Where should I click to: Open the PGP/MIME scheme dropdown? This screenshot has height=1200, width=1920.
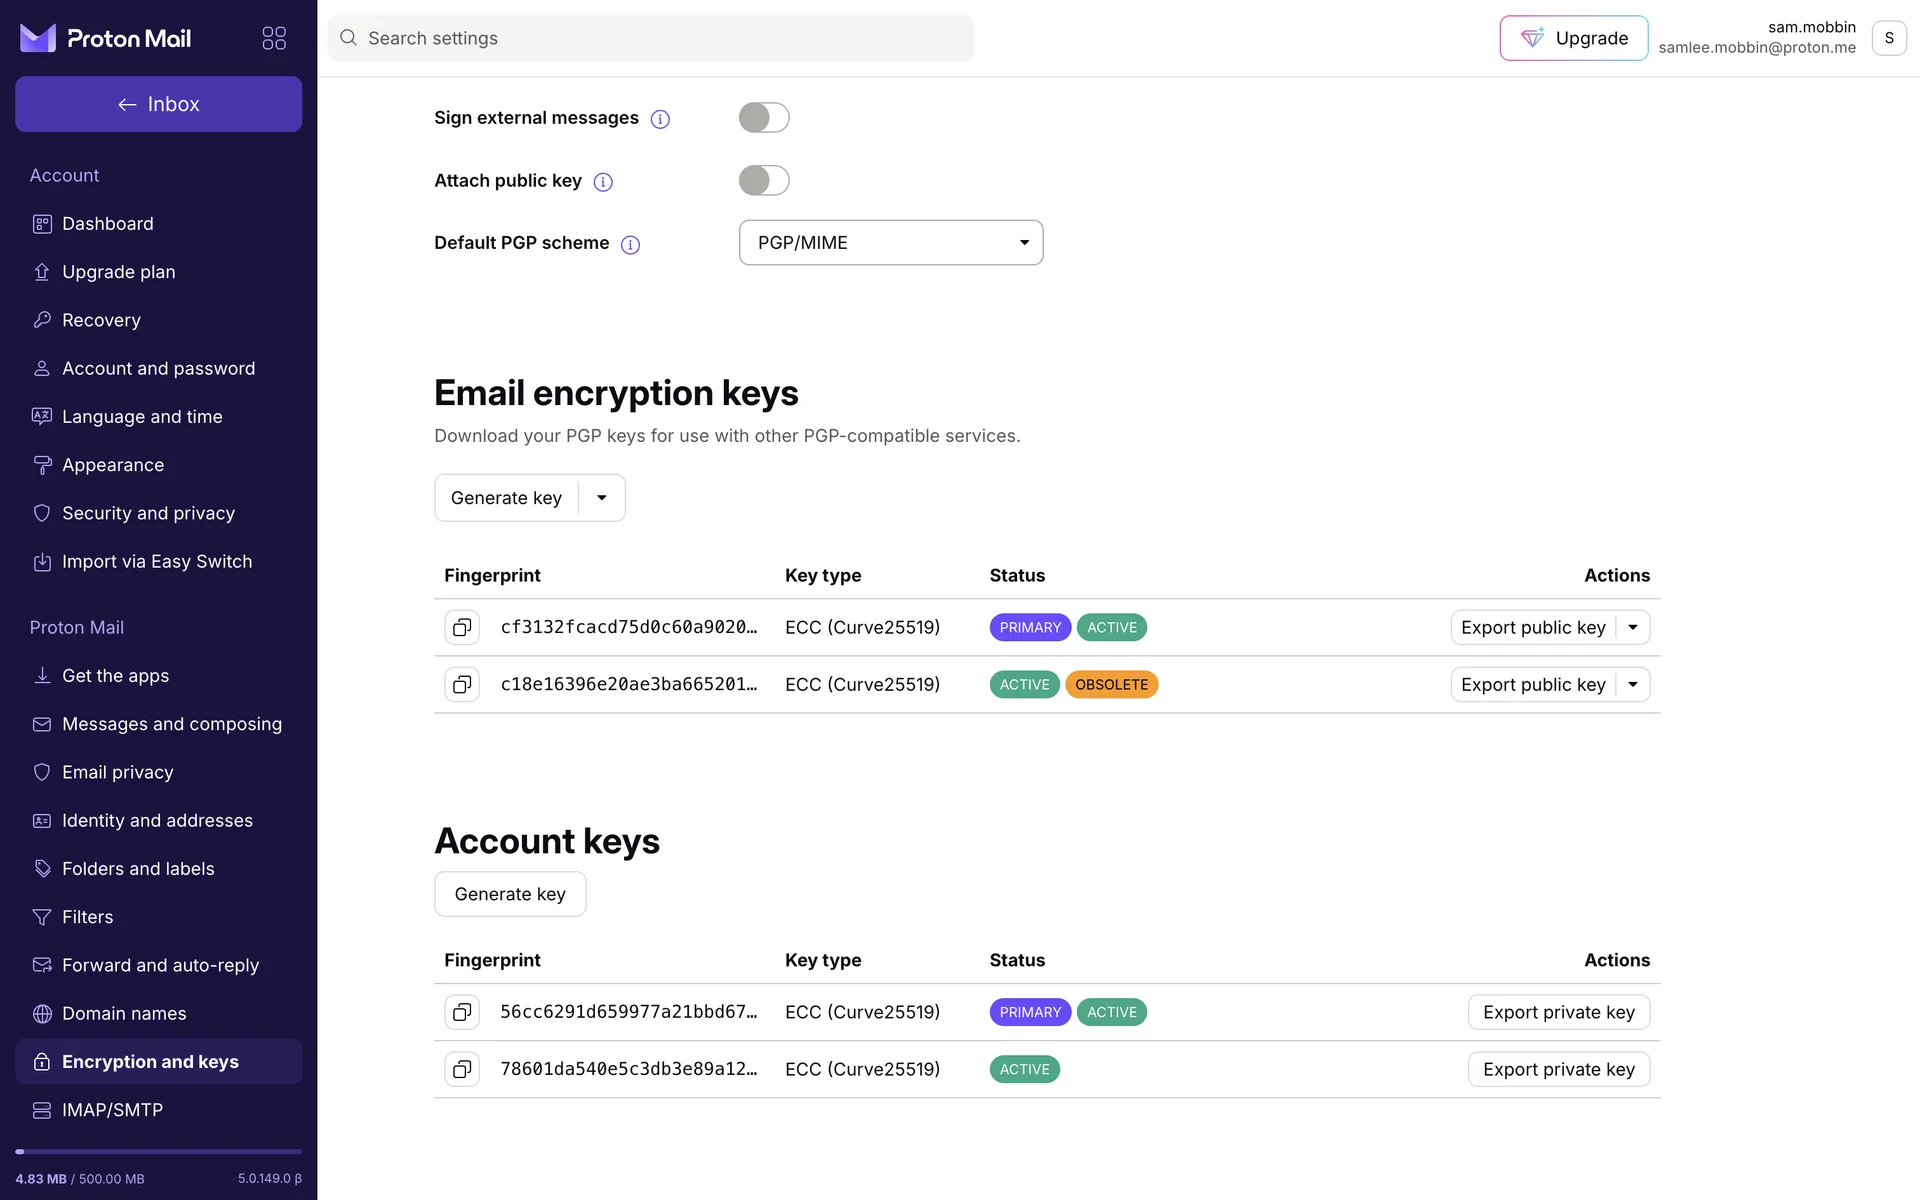[x=890, y=243]
